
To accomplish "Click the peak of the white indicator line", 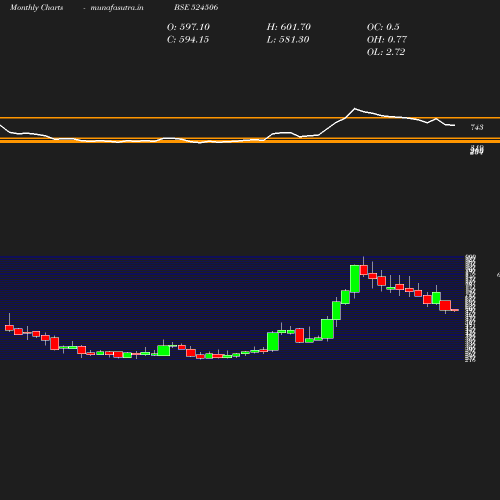I will click(x=355, y=108).
